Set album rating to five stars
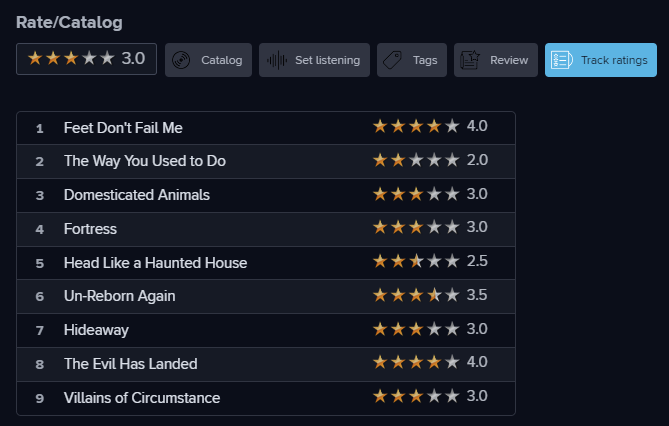This screenshot has height=426, width=669. [x=107, y=58]
